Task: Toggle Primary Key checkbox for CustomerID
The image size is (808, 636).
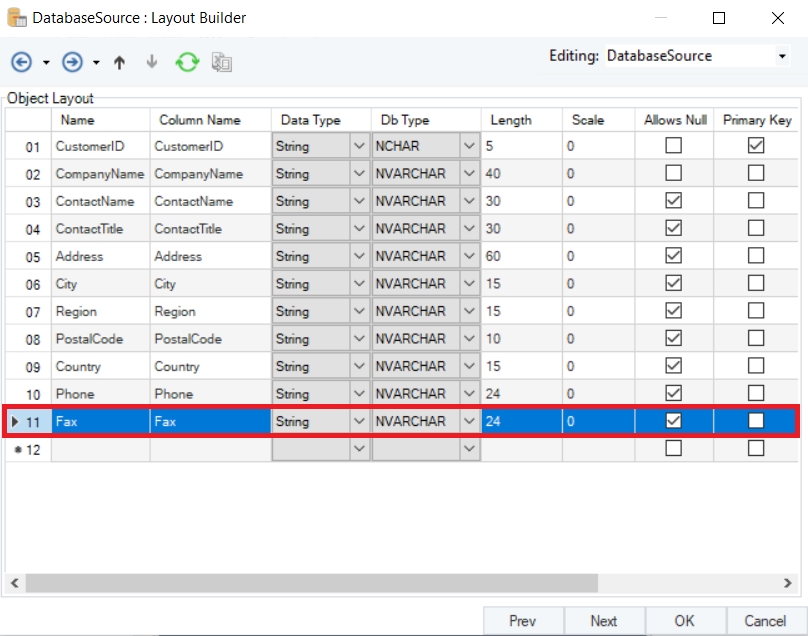Action: coord(756,146)
